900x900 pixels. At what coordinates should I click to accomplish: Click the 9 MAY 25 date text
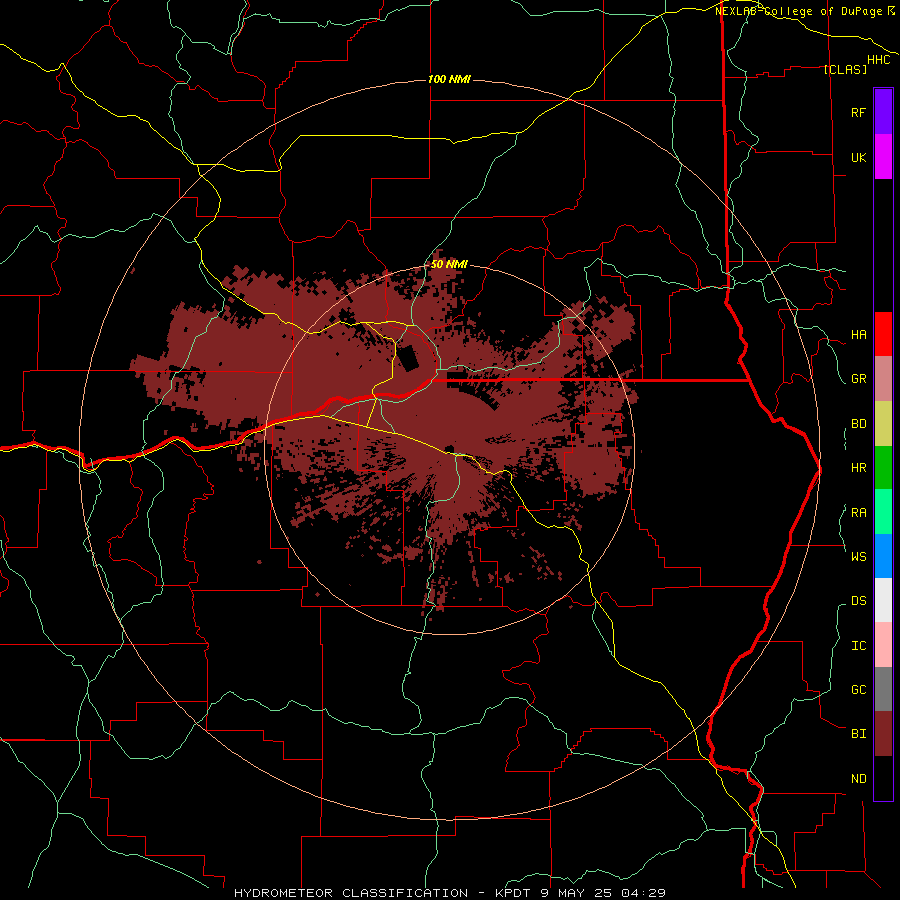[576, 893]
